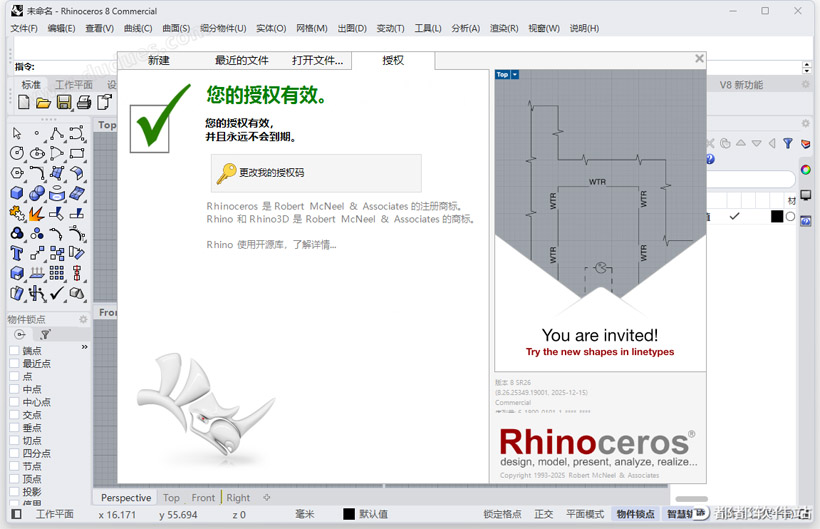Enable the 四分点 object snap checkbox

pyautogui.click(x=15, y=453)
